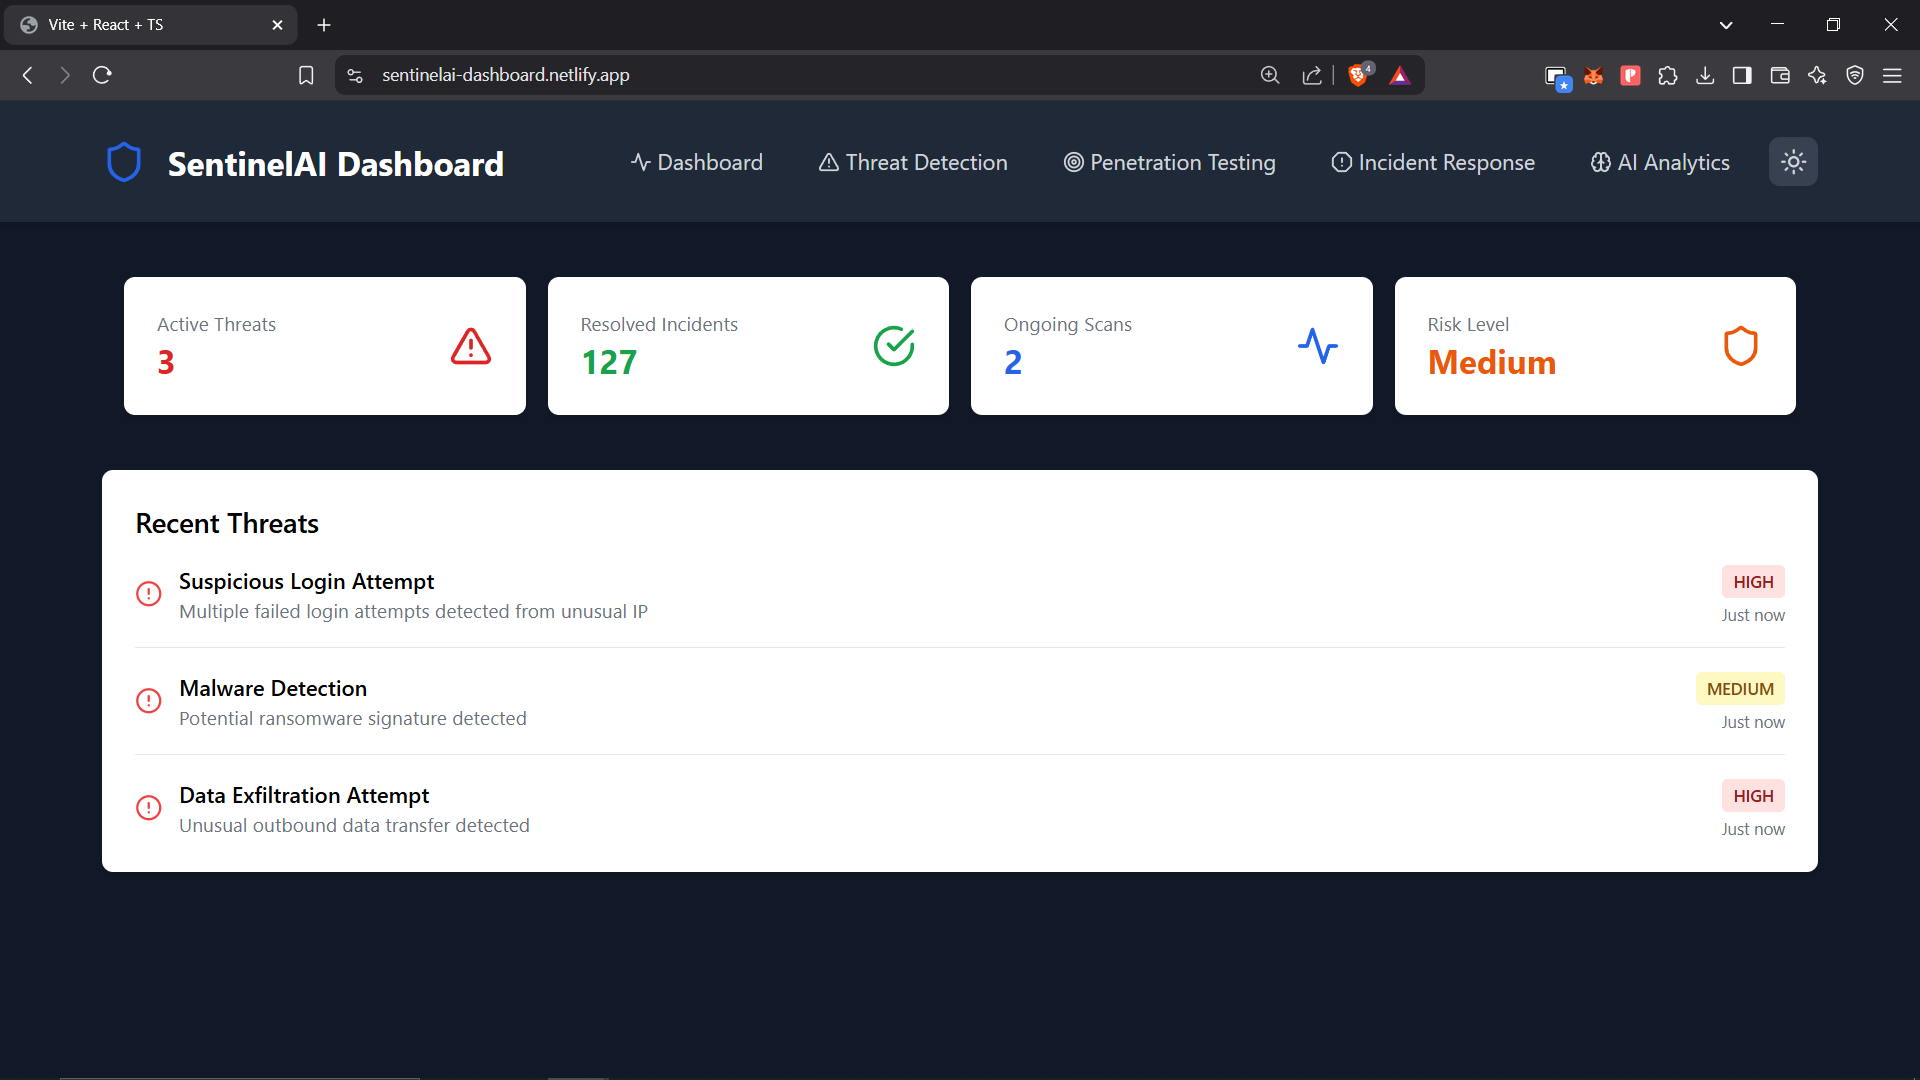Open the AI Analytics link
1920x1080 pixels.
coord(1660,162)
